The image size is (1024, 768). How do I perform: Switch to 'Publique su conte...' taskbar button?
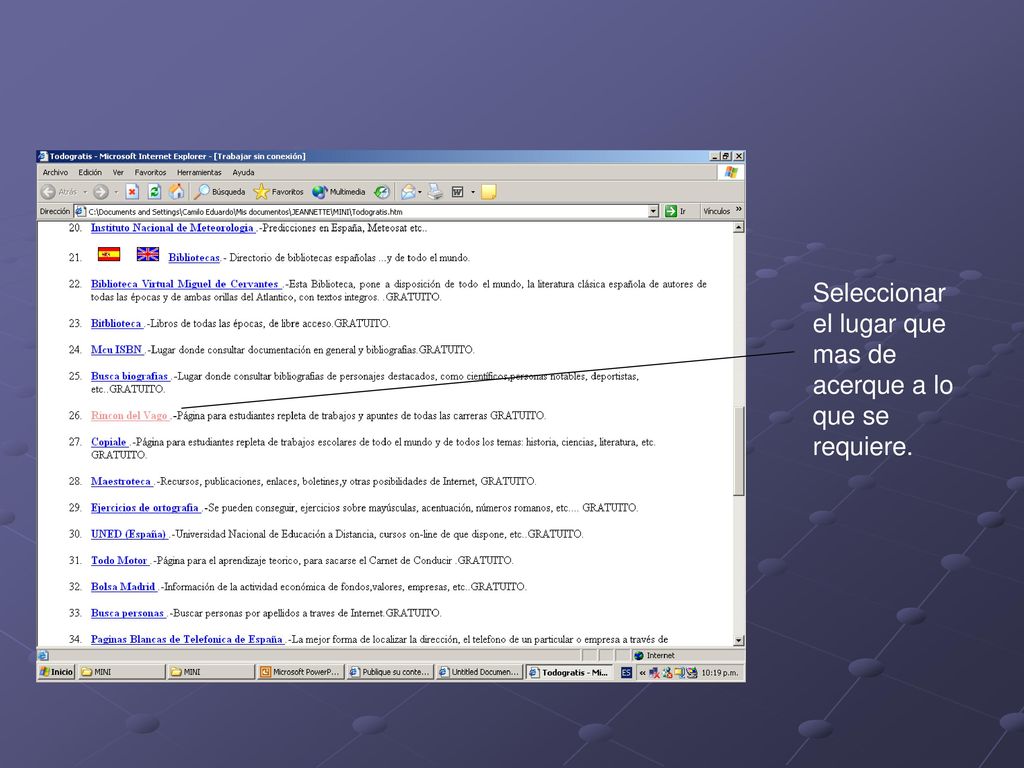(389, 672)
